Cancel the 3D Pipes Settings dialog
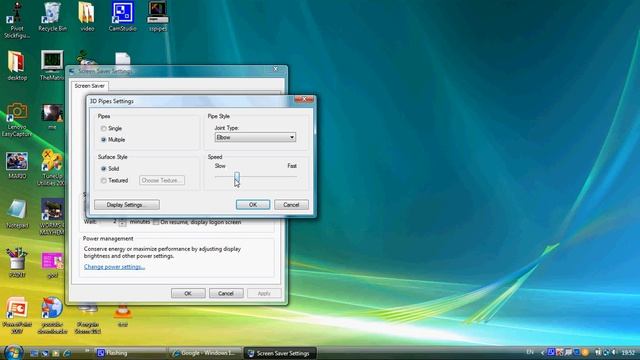This screenshot has width=640, height=360. click(291, 205)
